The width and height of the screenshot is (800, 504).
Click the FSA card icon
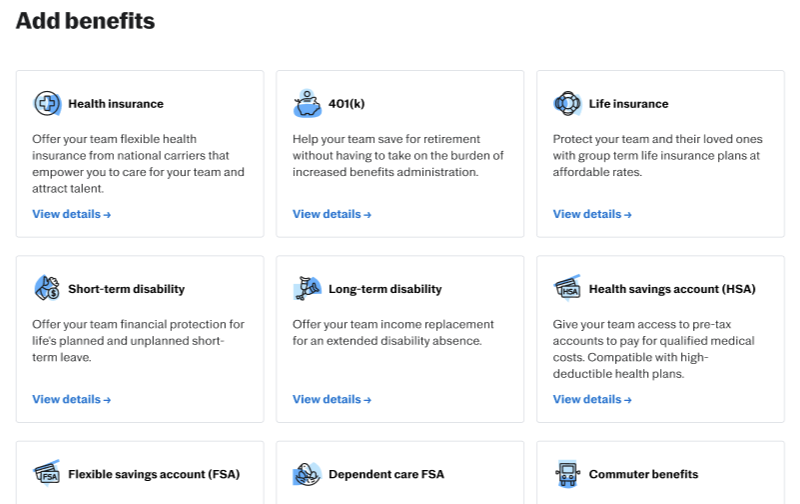click(x=47, y=474)
